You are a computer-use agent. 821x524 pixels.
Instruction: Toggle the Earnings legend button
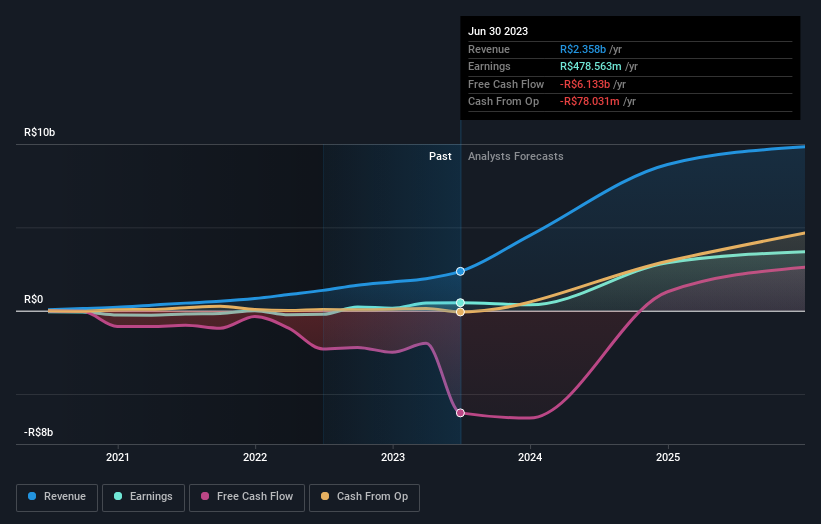(143, 497)
